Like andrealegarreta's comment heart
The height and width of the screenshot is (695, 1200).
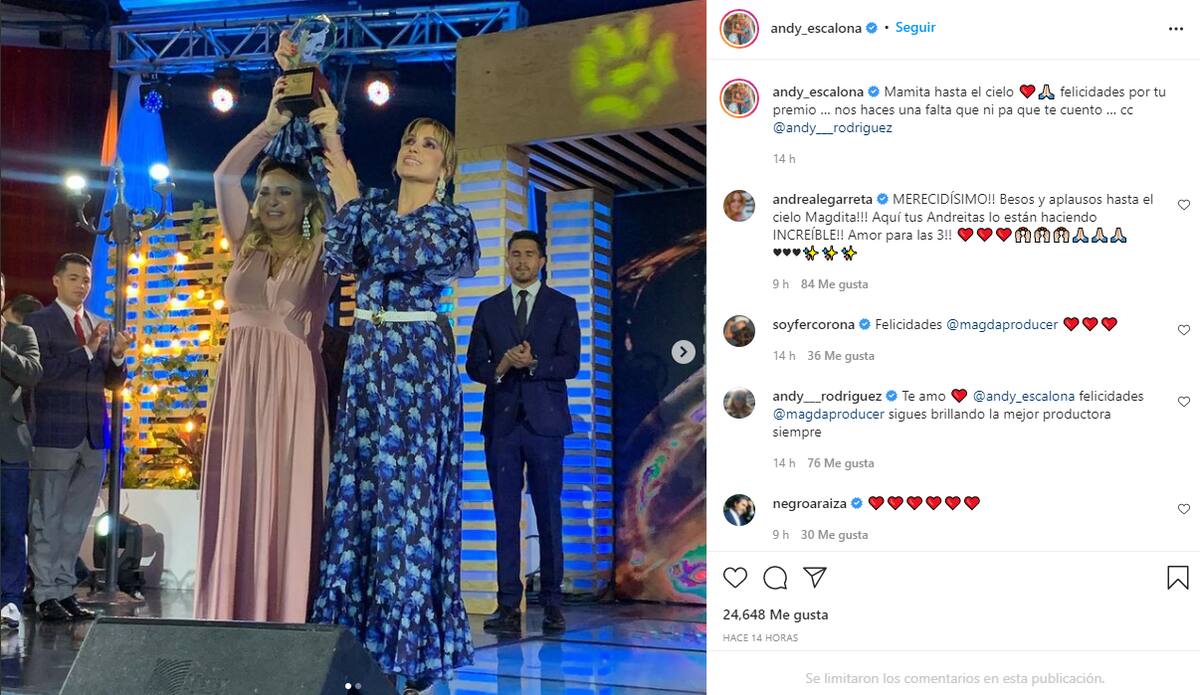(1184, 205)
